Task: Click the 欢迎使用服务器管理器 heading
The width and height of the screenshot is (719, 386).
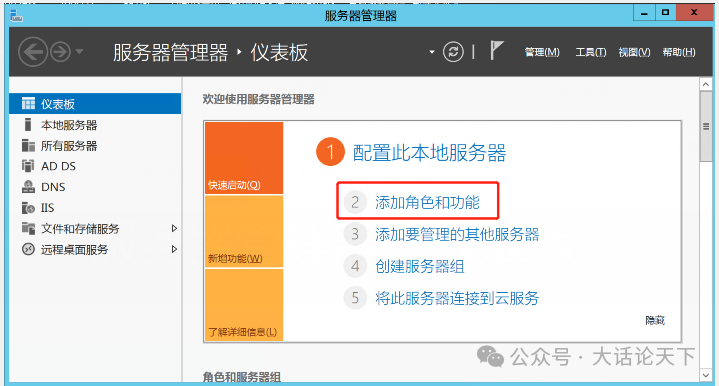Action: (x=259, y=99)
